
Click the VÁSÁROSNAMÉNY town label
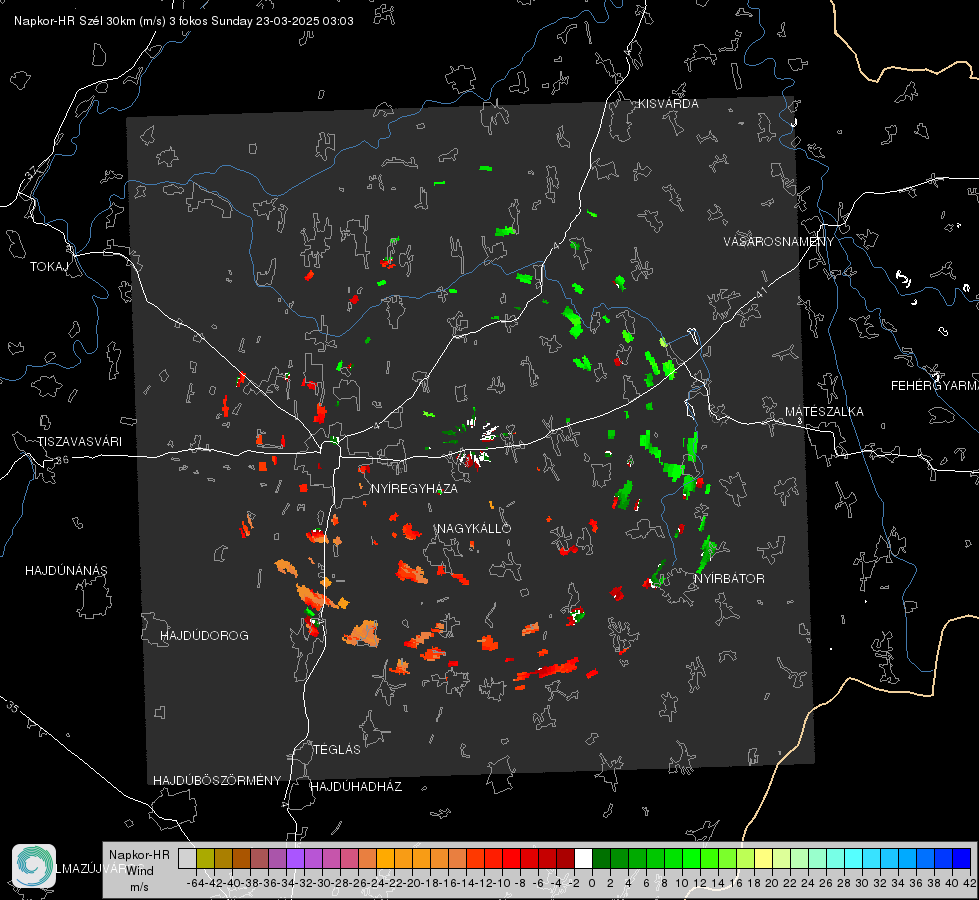coord(779,241)
